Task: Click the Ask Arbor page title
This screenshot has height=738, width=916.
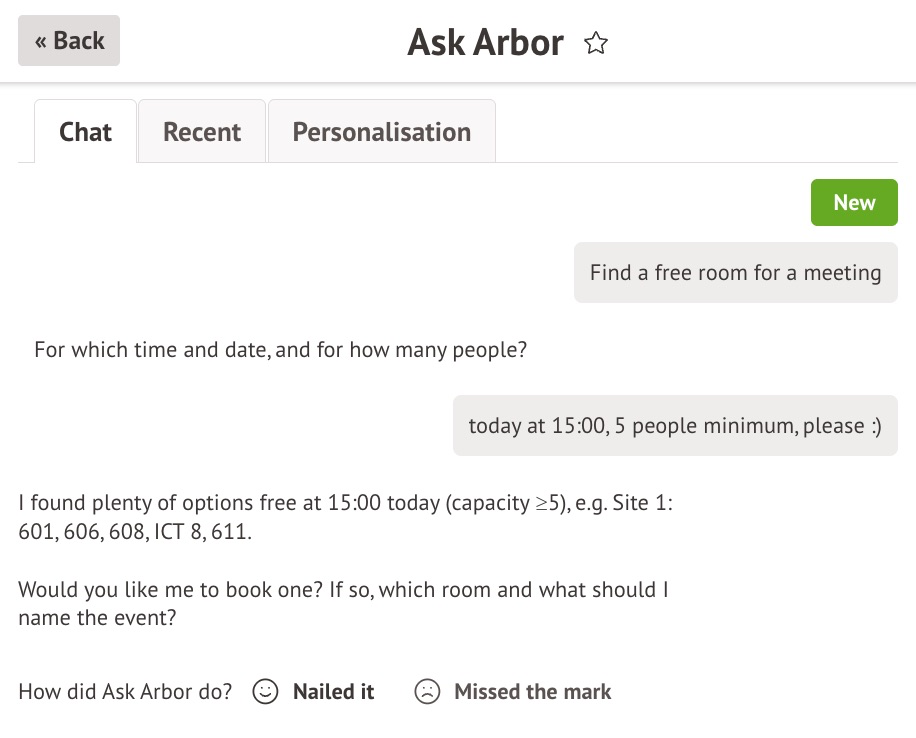Action: pos(485,43)
